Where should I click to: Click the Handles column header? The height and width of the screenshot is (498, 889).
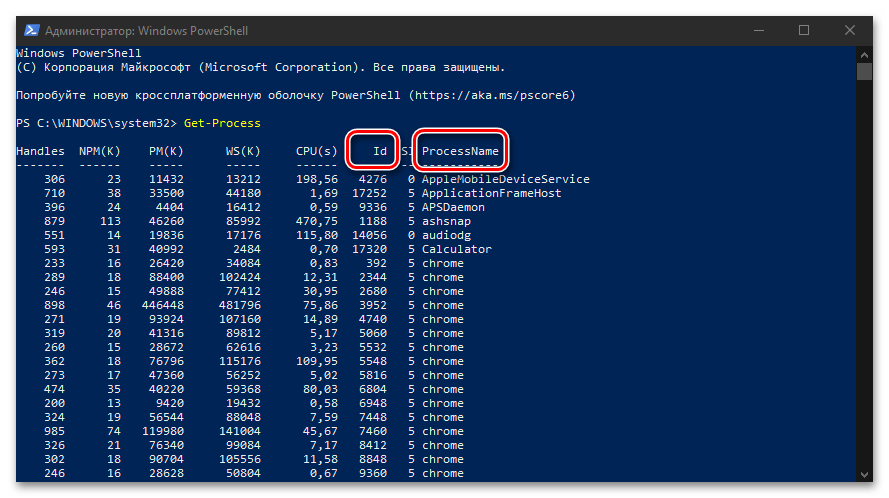[x=40, y=151]
